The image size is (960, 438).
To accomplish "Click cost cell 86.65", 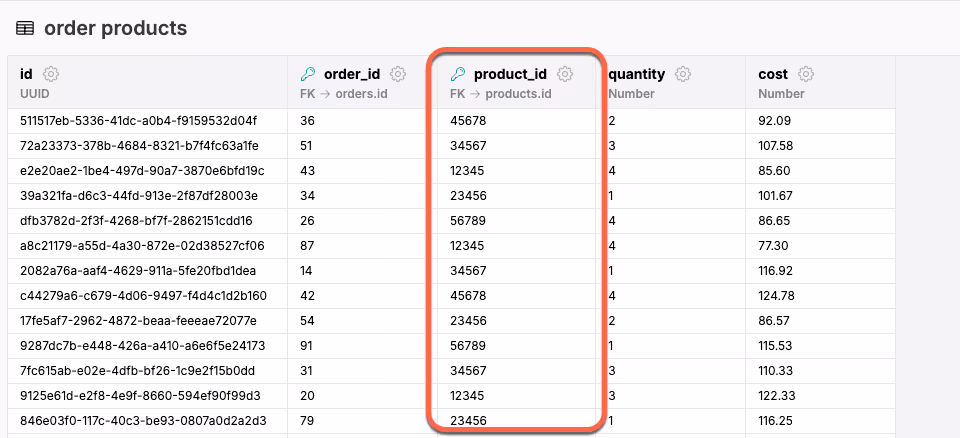I will click(820, 221).
